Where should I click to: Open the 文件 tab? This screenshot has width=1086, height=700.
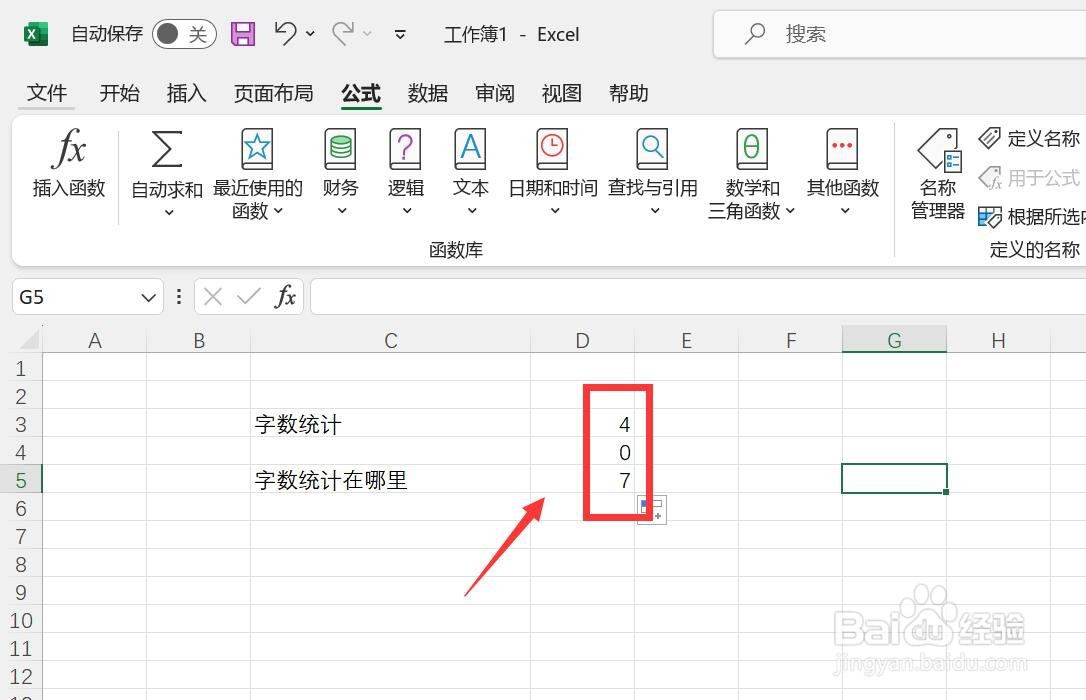[46, 93]
